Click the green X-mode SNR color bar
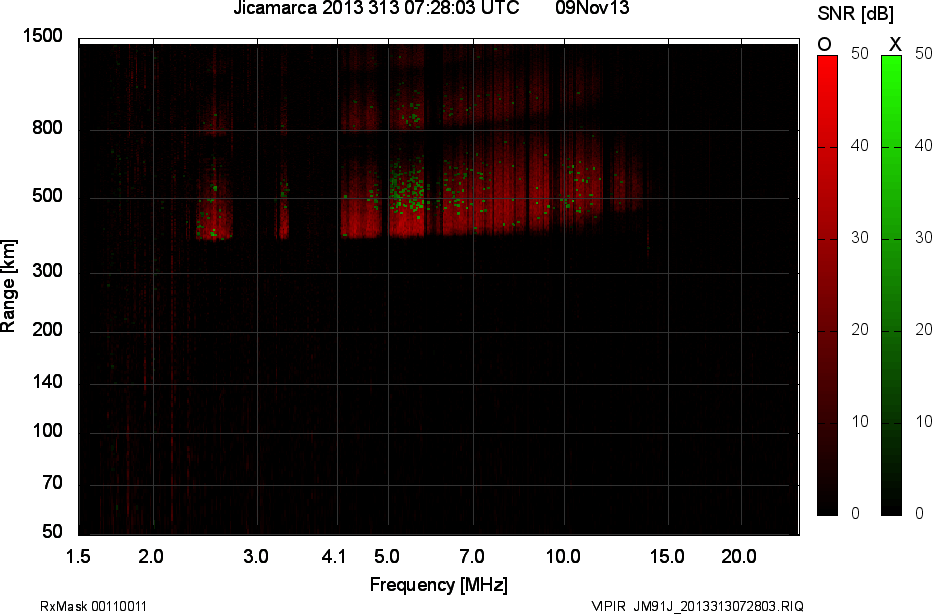Viewport: 932px width, 614px height. click(892, 285)
